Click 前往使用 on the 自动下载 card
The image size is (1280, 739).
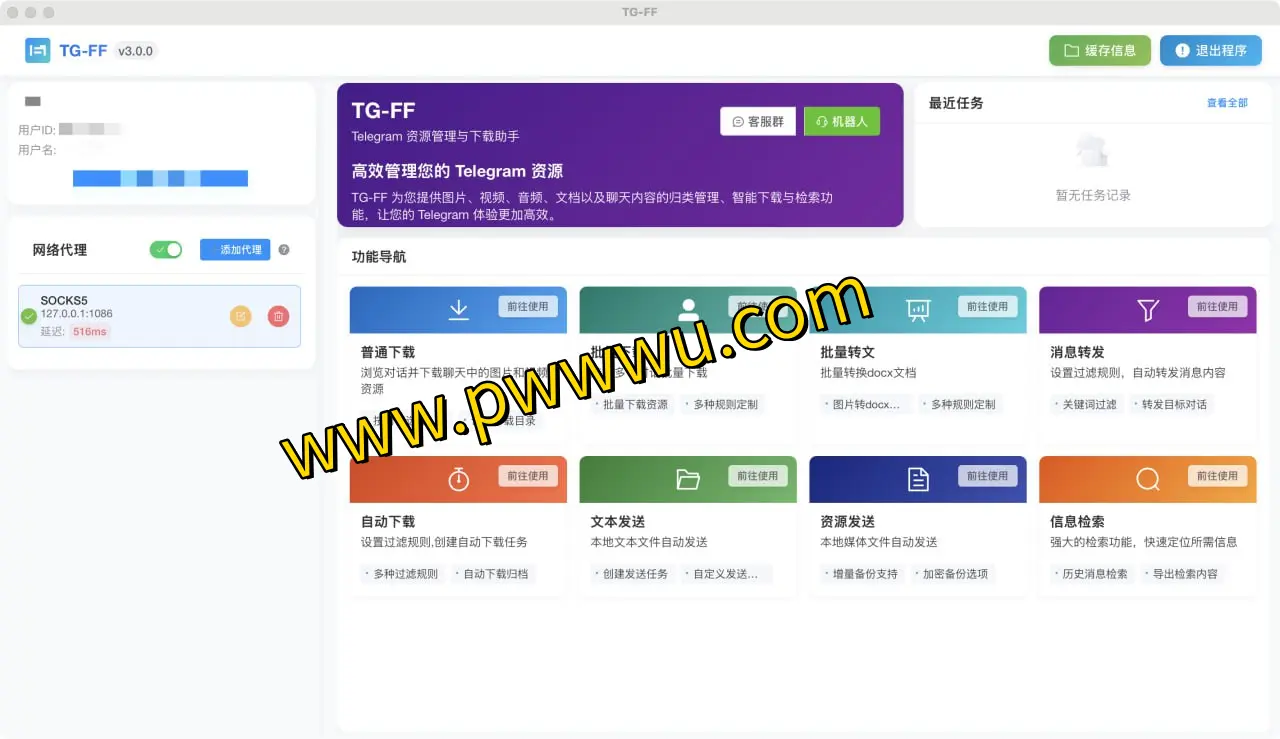(x=527, y=476)
